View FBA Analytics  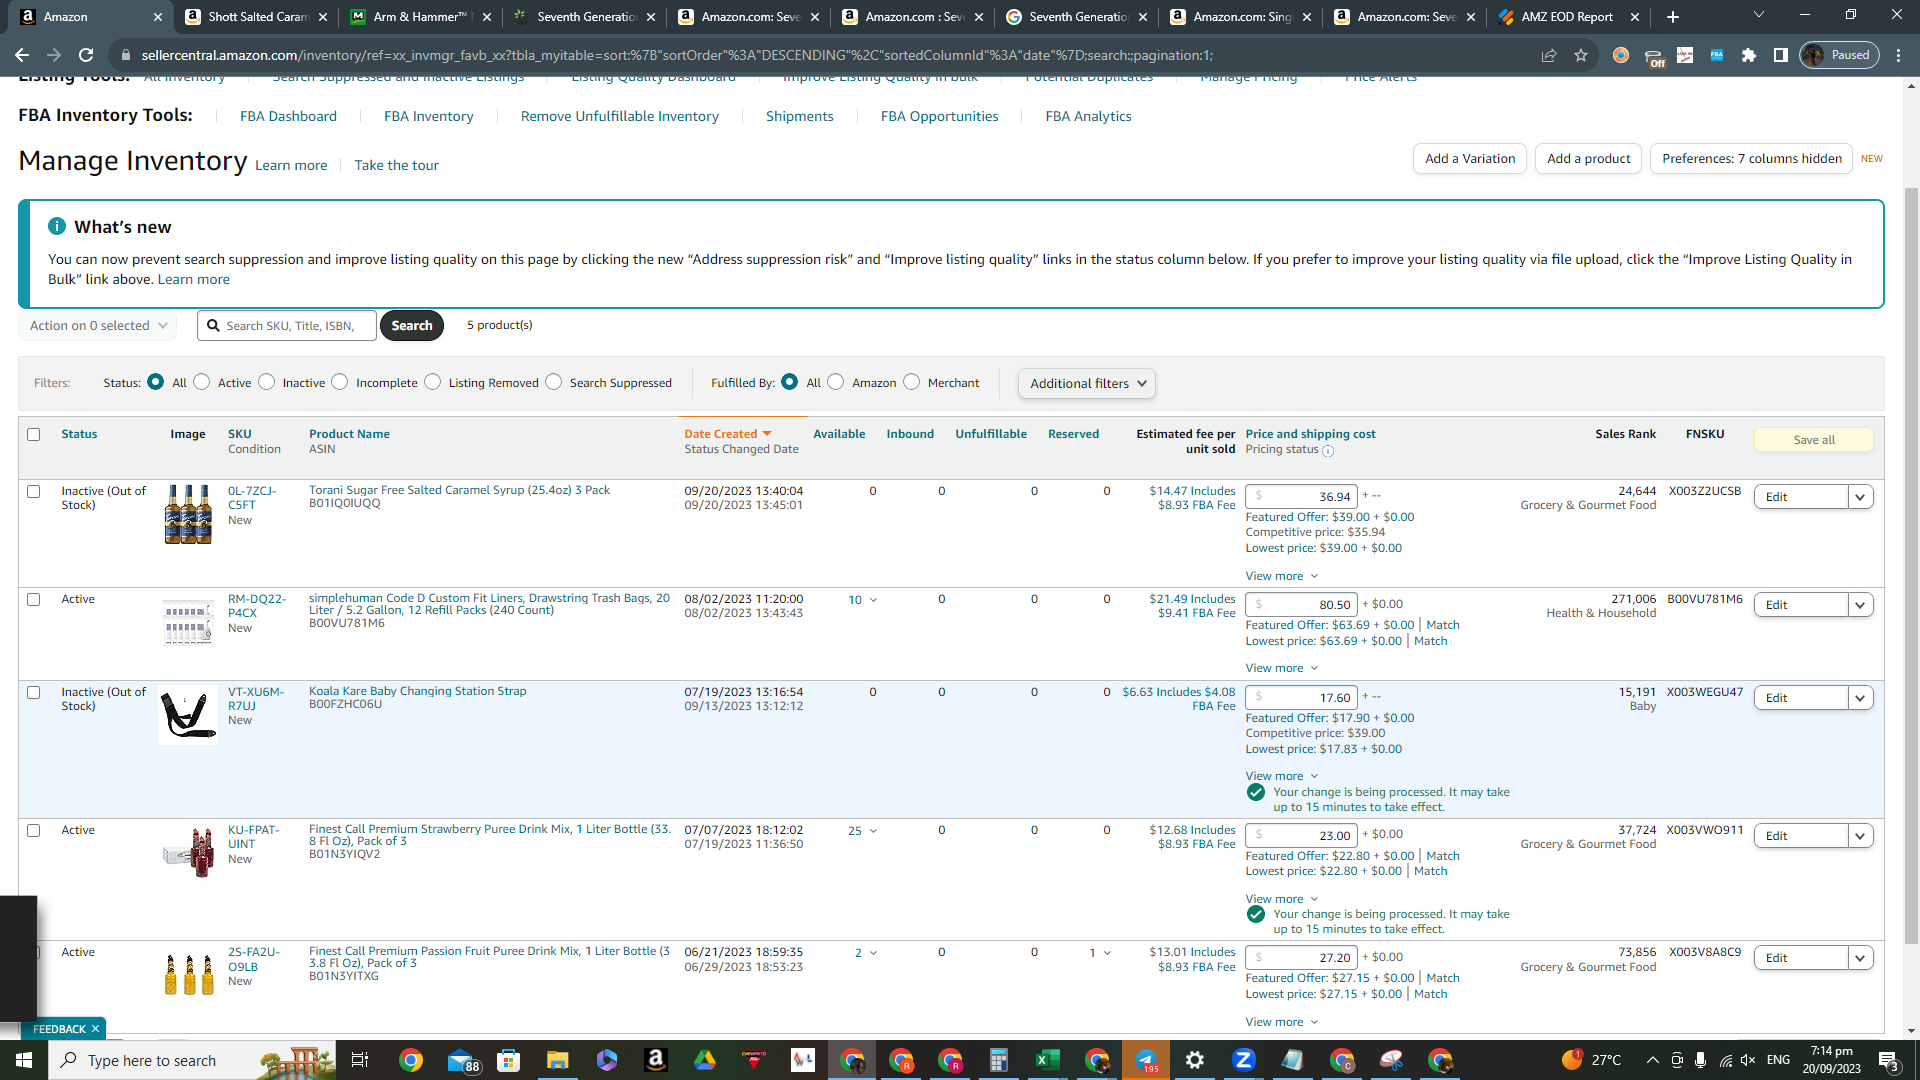tap(1089, 116)
